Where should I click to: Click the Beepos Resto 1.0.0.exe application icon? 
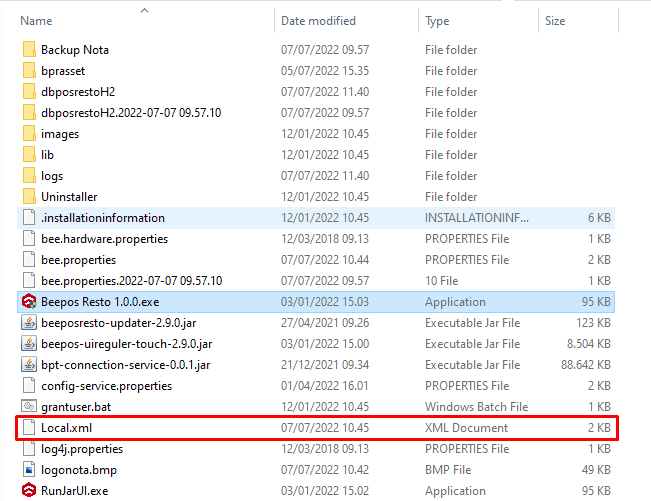tap(29, 301)
